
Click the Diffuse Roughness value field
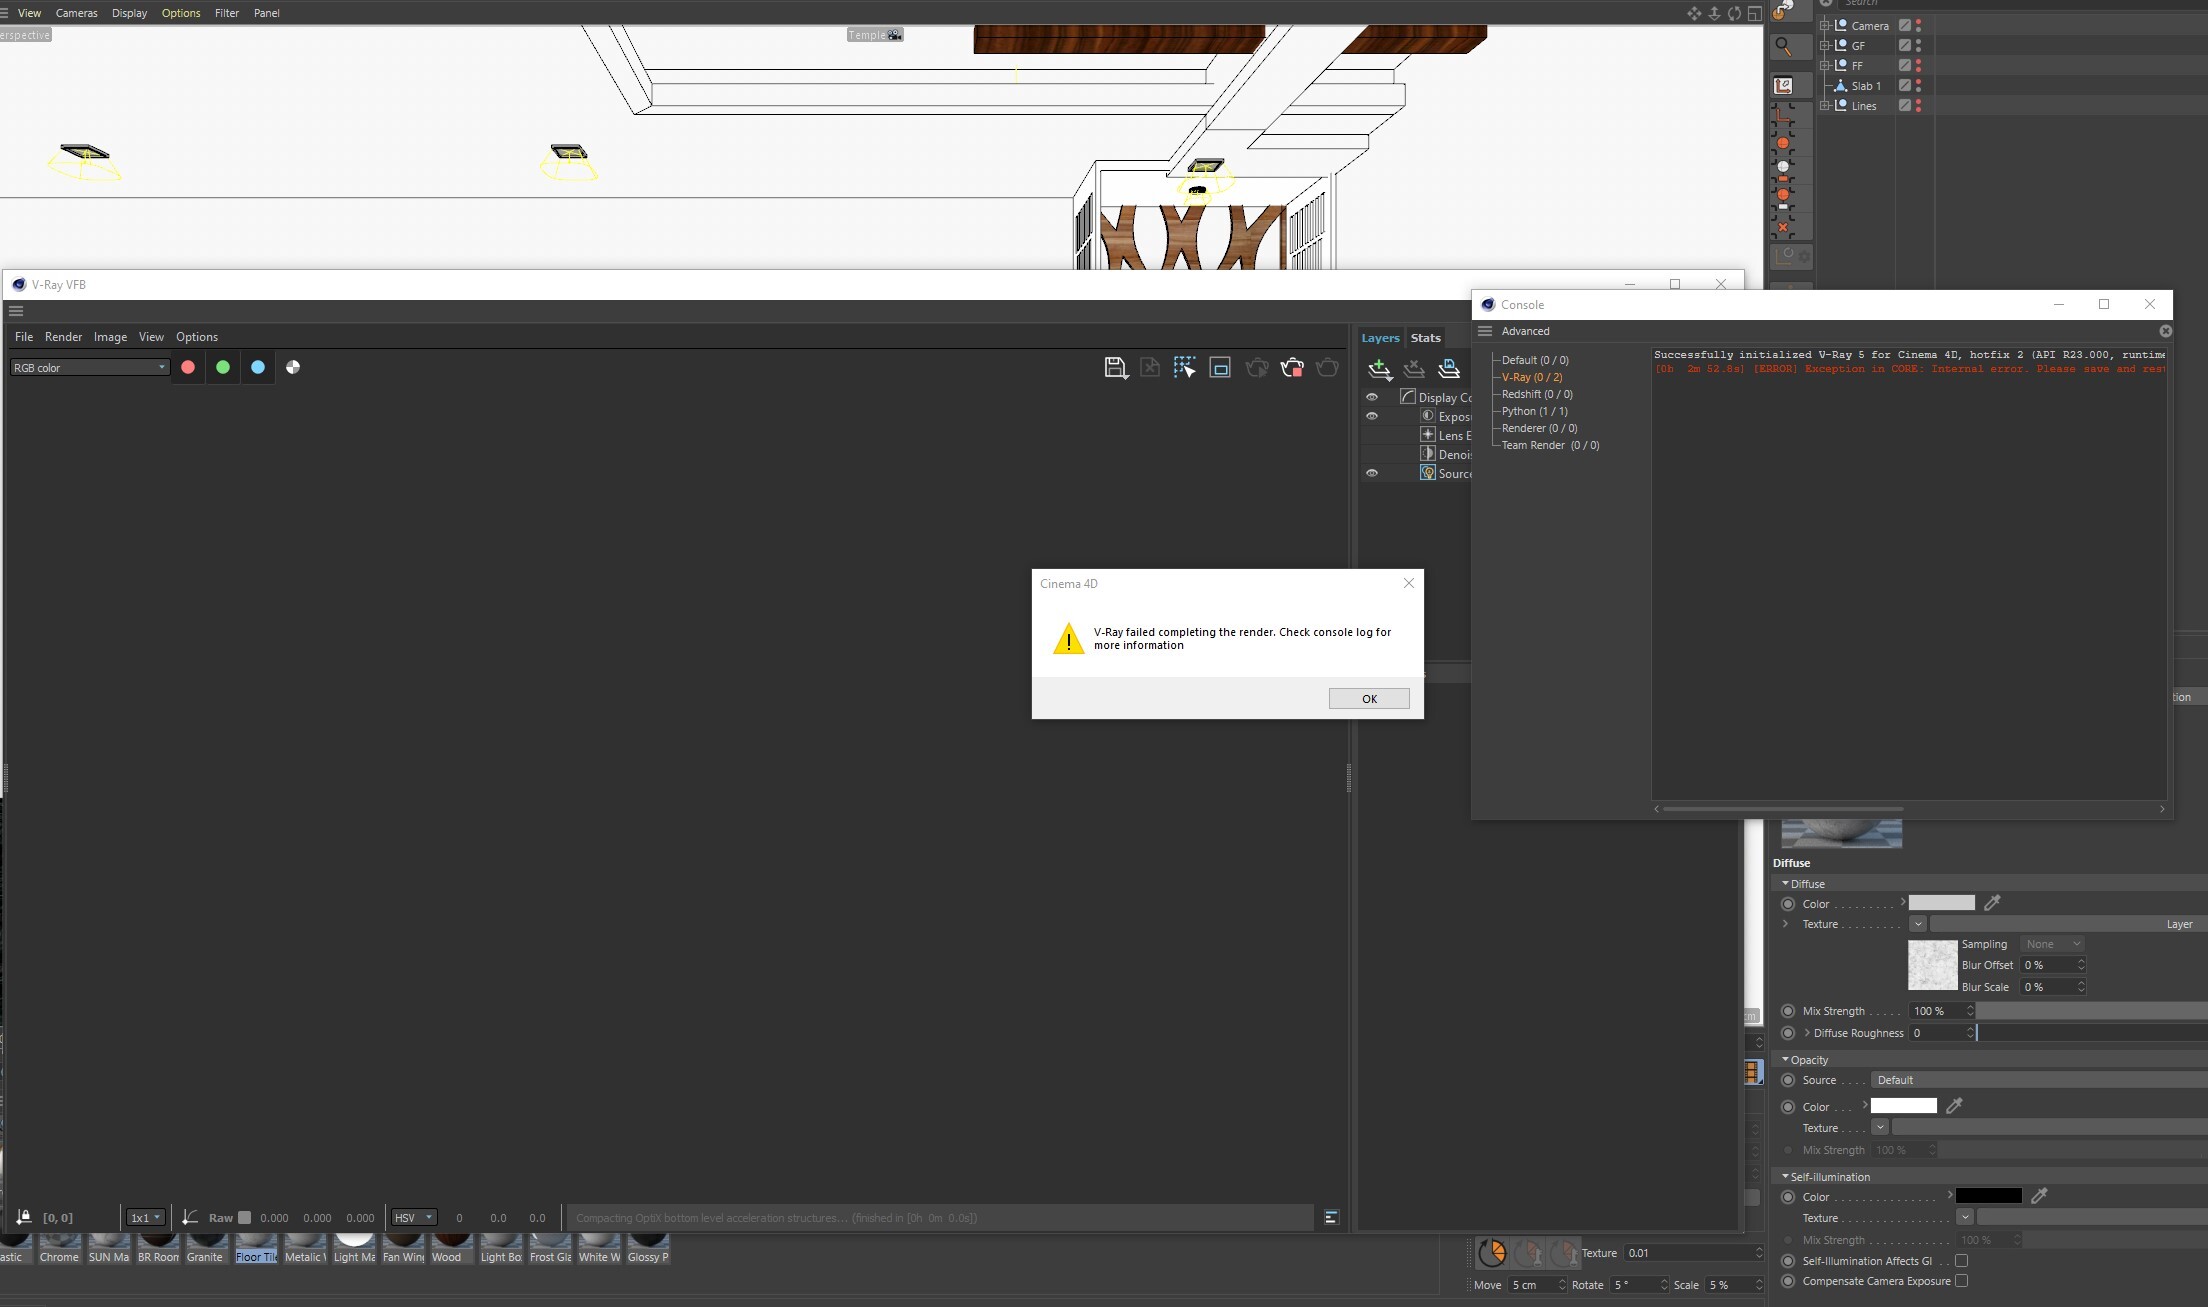(1941, 1033)
